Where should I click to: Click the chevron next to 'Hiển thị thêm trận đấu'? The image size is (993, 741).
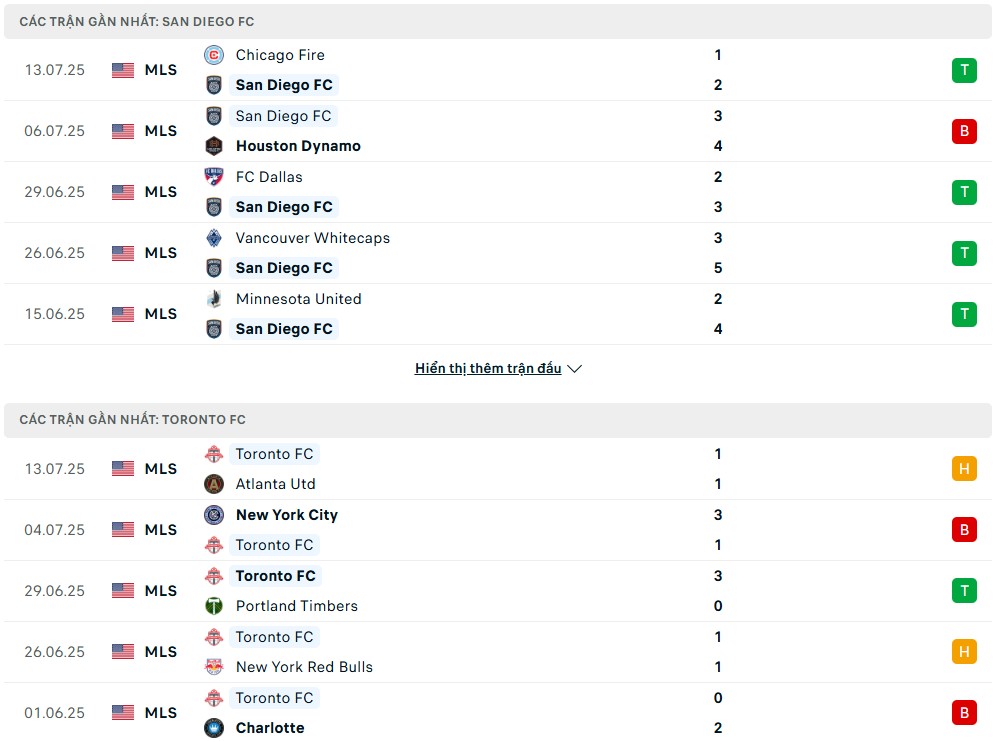(x=574, y=369)
